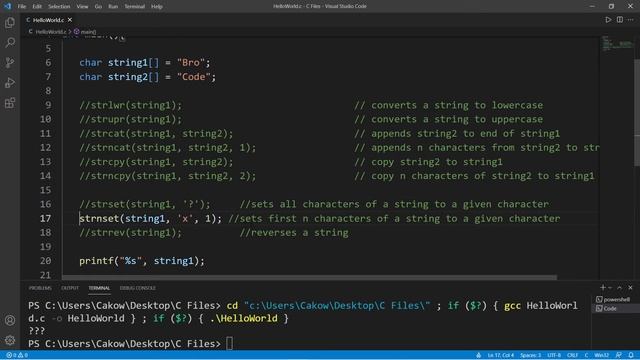The width and height of the screenshot is (640, 360).
Task: Minimize the VS Code window
Action: click(592, 6)
